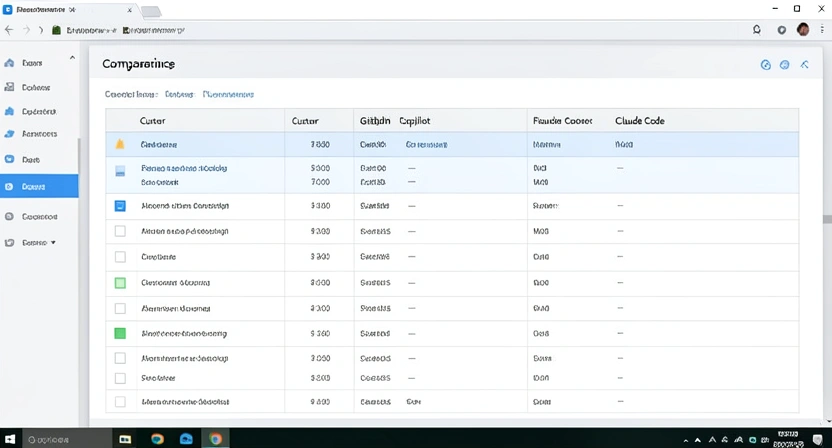The image size is (832, 448).
Task: Open Task View icon on taskbar
Action: click(x=125, y=439)
